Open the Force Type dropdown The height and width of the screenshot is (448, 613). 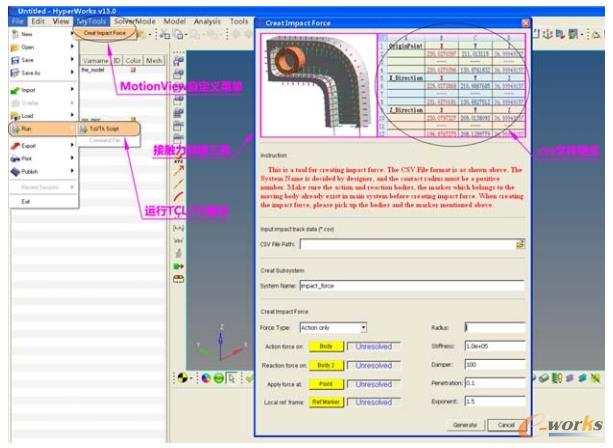pyautogui.click(x=363, y=327)
